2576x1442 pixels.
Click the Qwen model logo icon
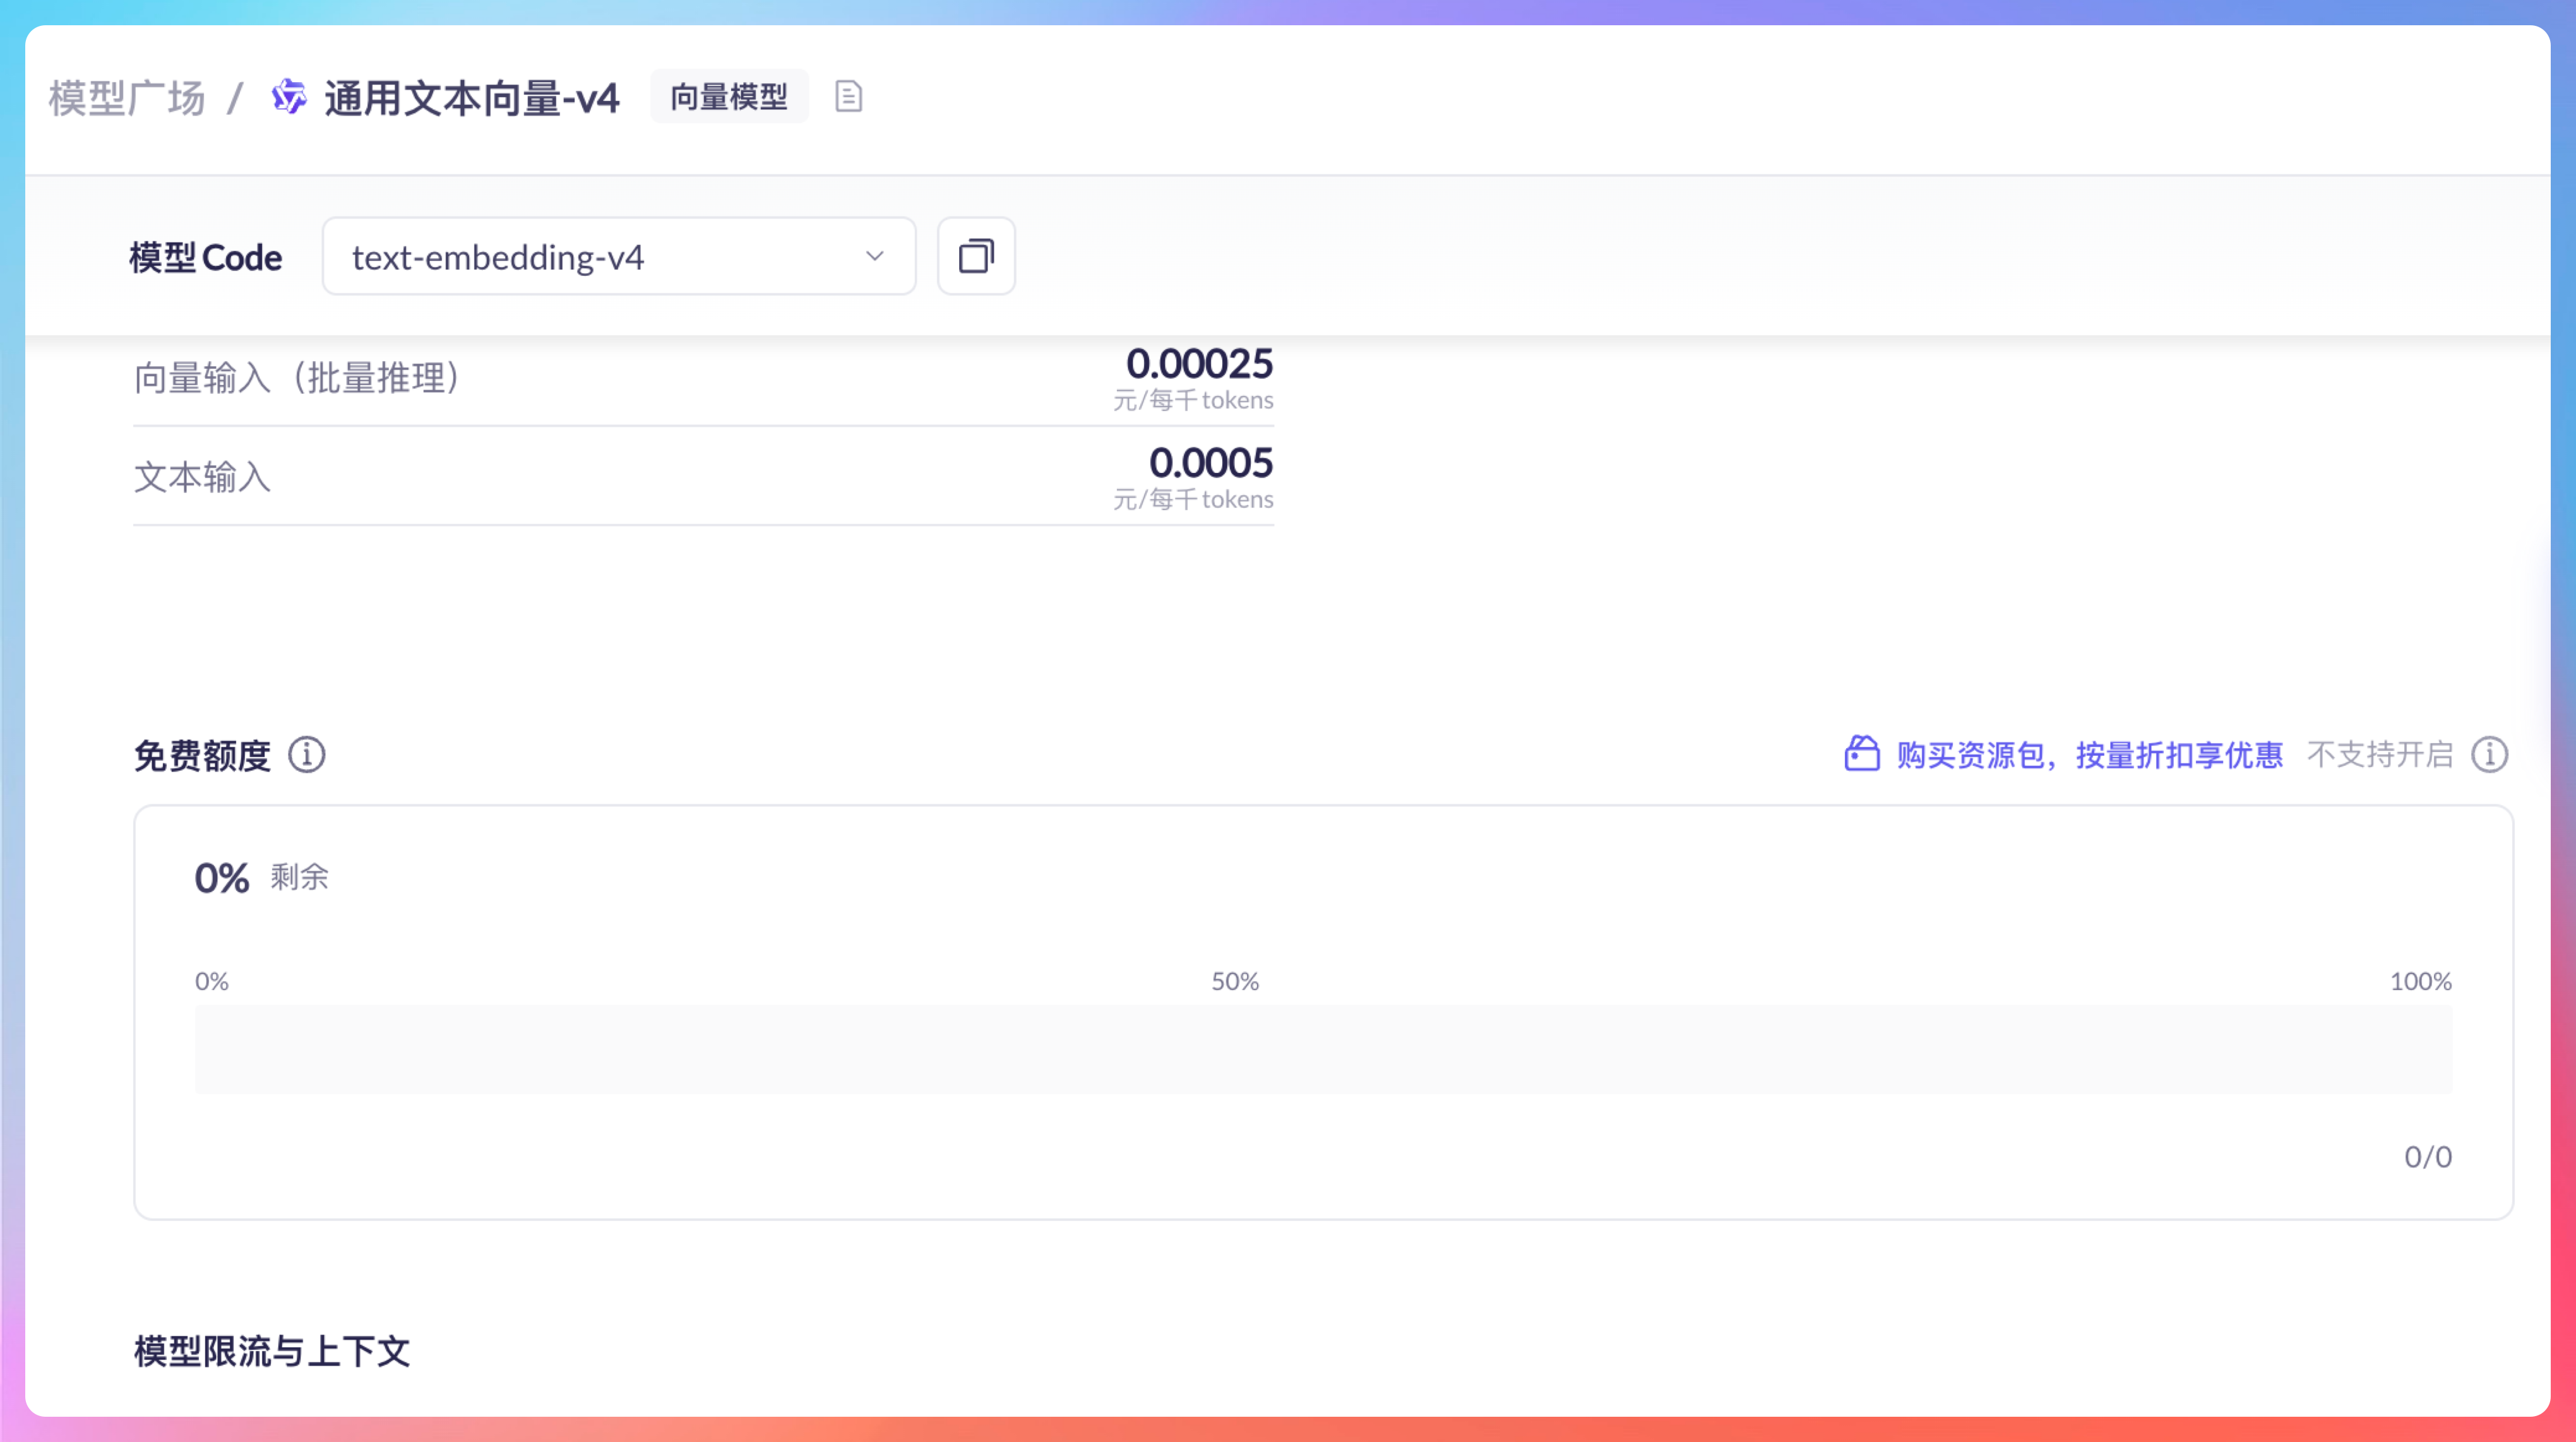click(289, 97)
